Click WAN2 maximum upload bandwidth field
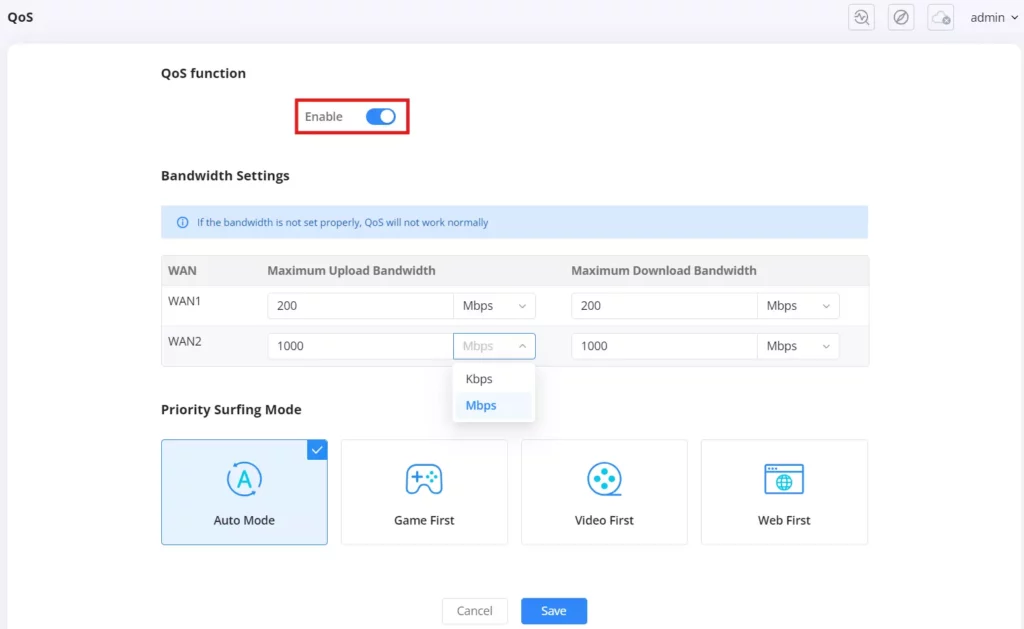Viewport: 1024px width, 629px height. pos(360,346)
